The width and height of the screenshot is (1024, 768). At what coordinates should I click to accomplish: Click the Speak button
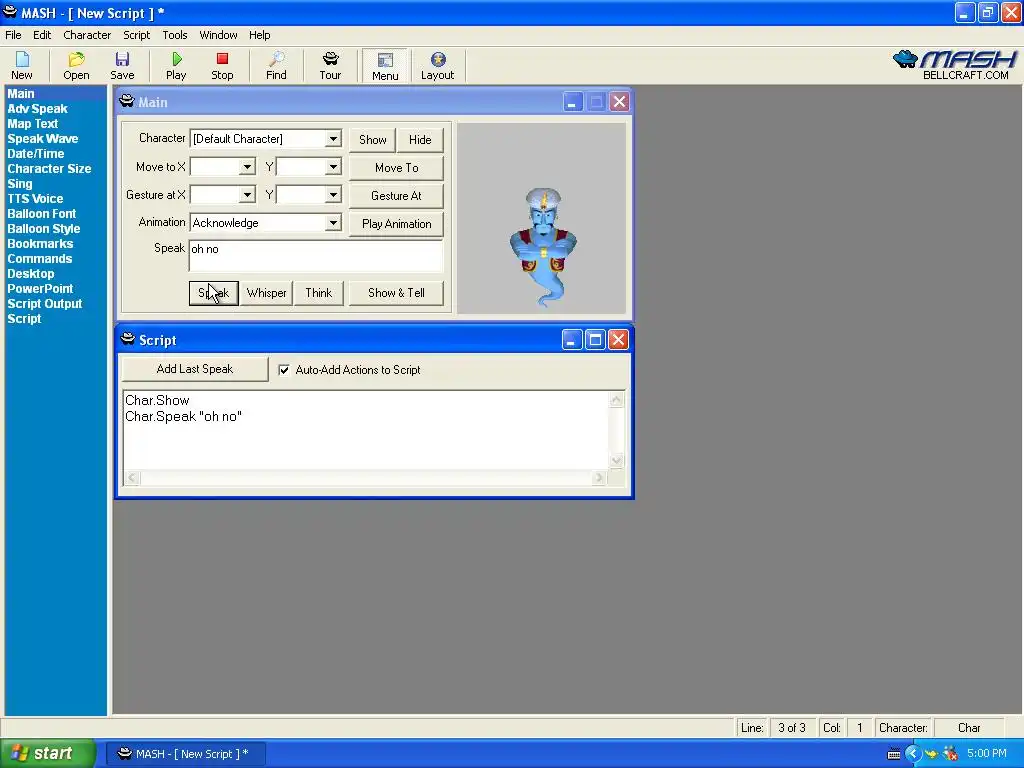point(214,293)
